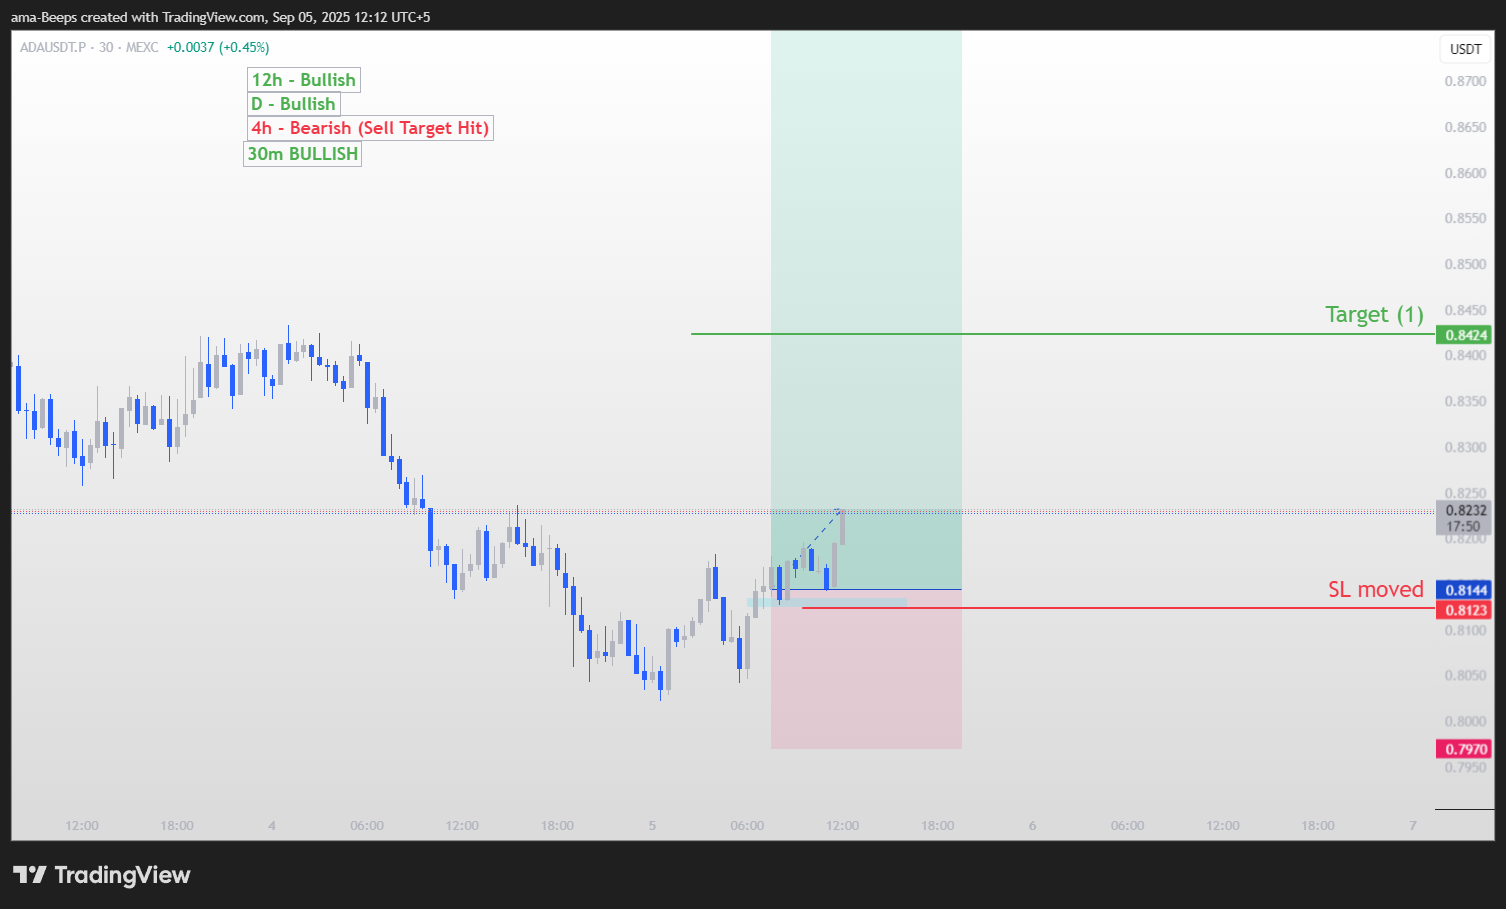Click the 0.8123 red stop price tag
The width and height of the screenshot is (1506, 909).
1464,610
